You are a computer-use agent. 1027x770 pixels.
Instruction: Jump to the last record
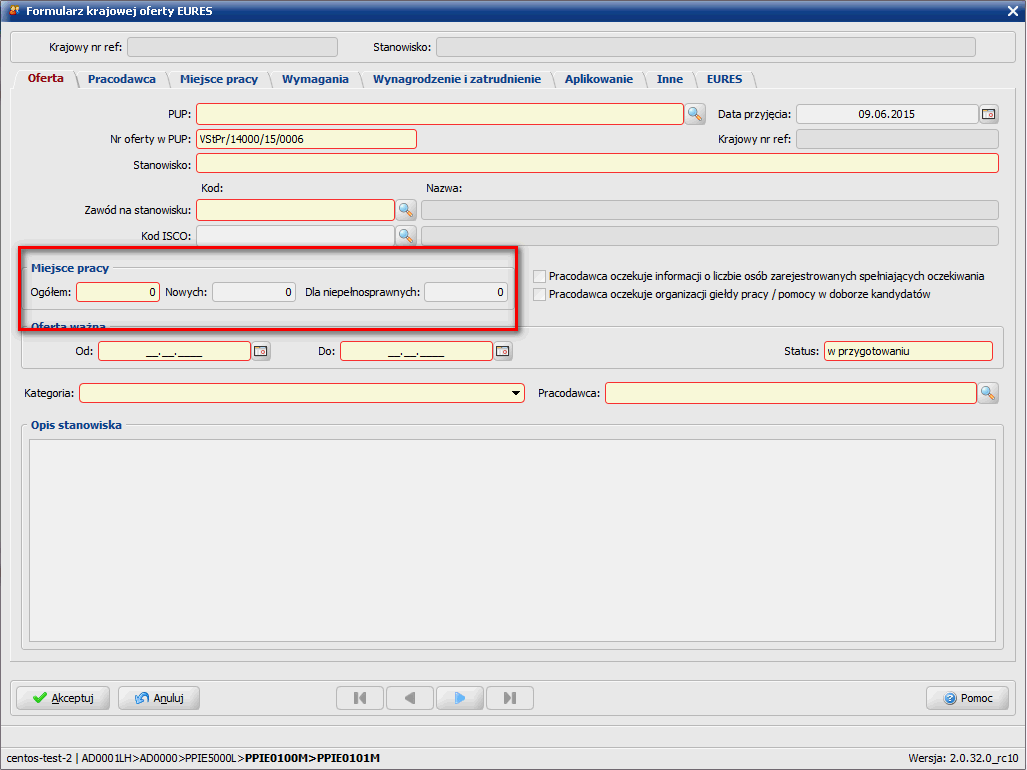click(510, 698)
